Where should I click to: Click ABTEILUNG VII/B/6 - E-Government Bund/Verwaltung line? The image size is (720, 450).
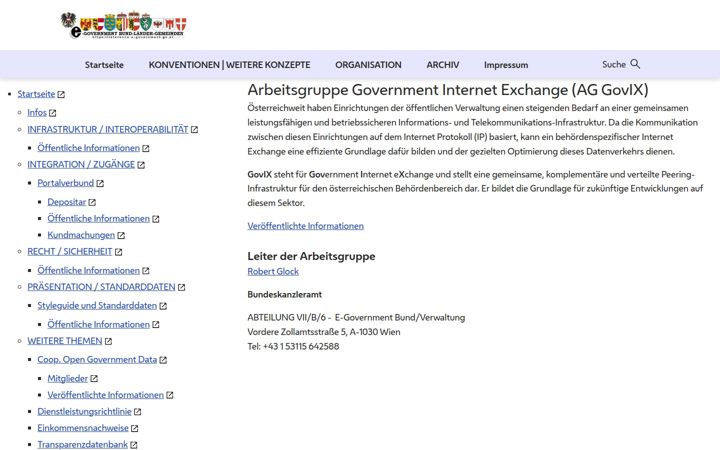tap(356, 317)
